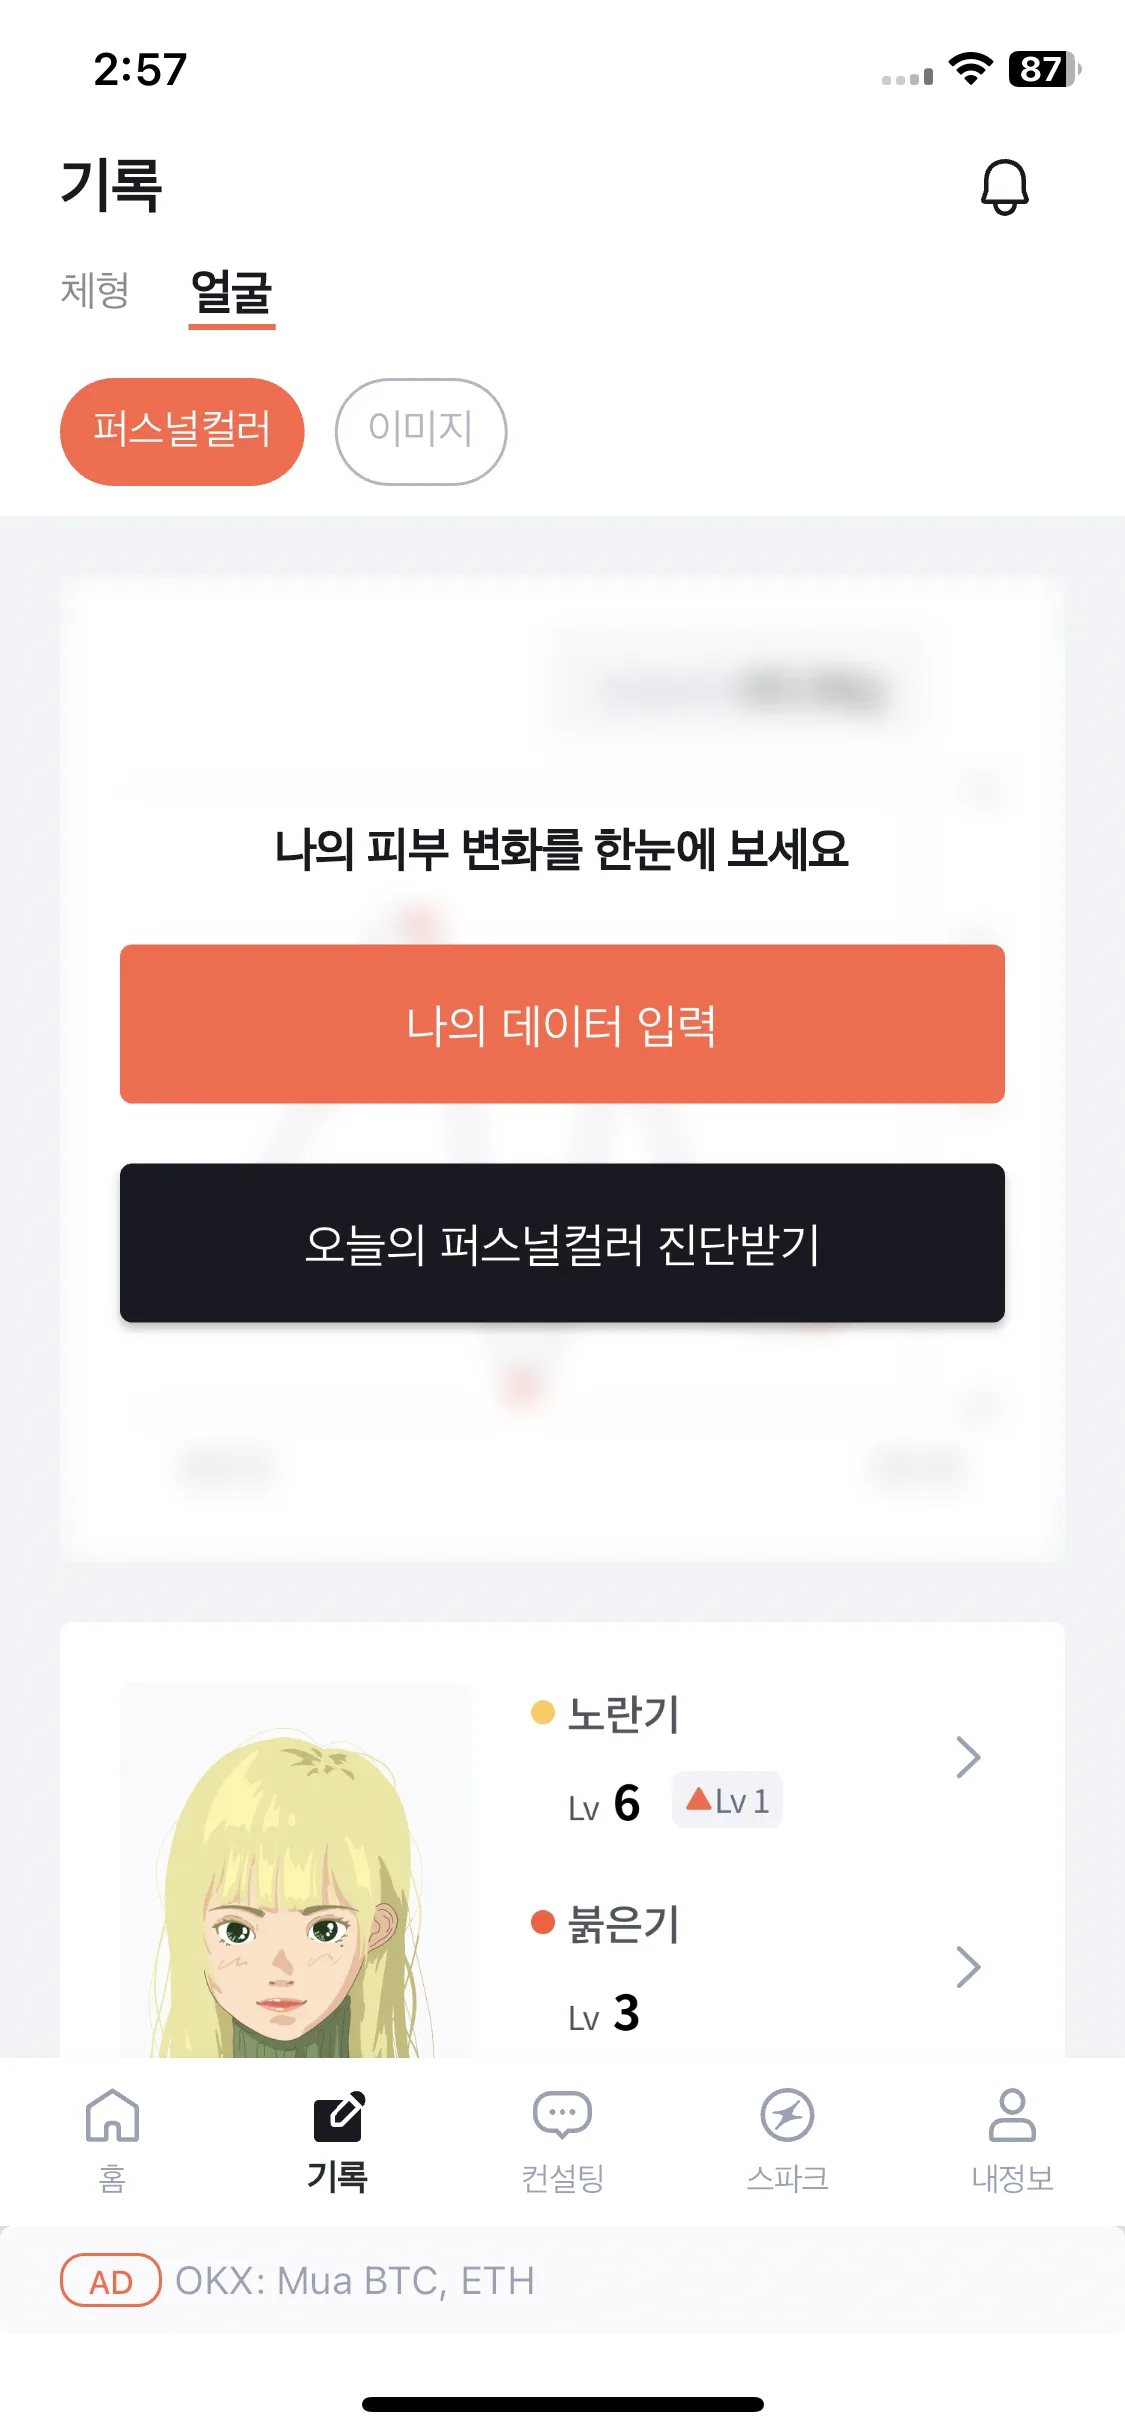Tap the yellow 노란기 color dot

pos(543,1713)
